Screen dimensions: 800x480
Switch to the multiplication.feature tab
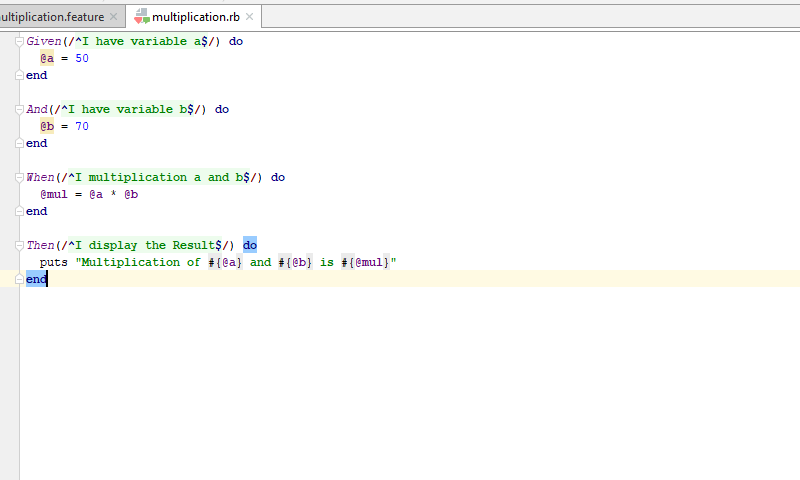(52, 17)
